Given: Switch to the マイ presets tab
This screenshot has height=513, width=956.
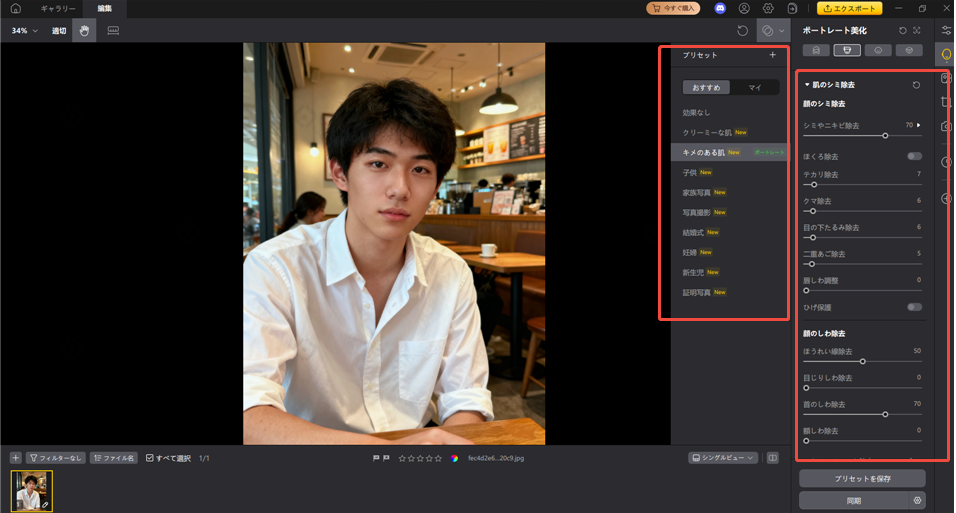Looking at the screenshot, I should pos(754,88).
